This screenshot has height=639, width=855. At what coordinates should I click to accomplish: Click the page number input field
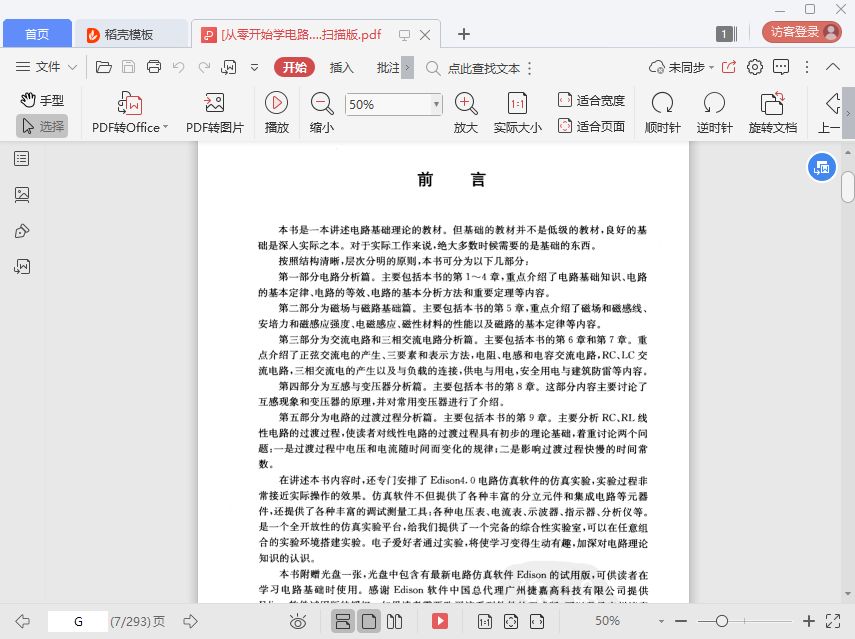coord(78,622)
